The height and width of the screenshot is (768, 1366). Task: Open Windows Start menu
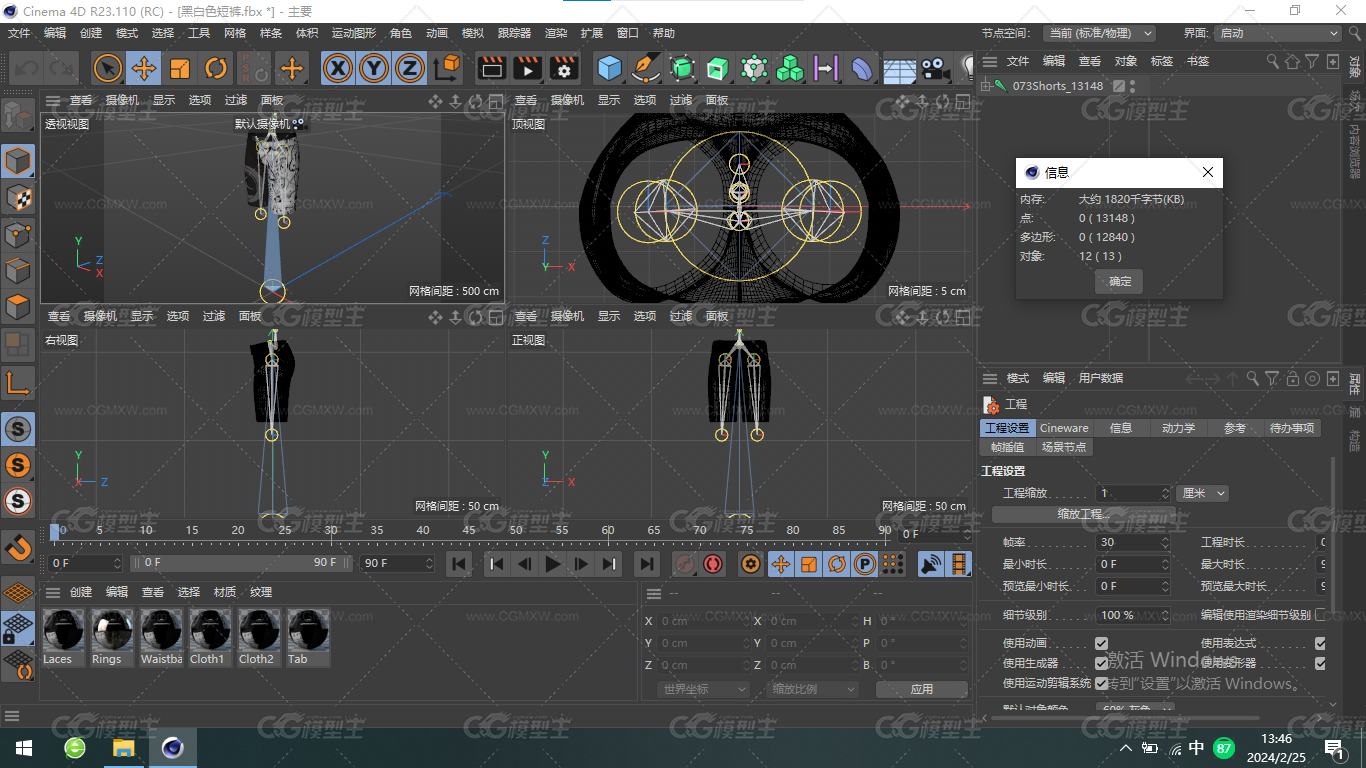coord(24,748)
